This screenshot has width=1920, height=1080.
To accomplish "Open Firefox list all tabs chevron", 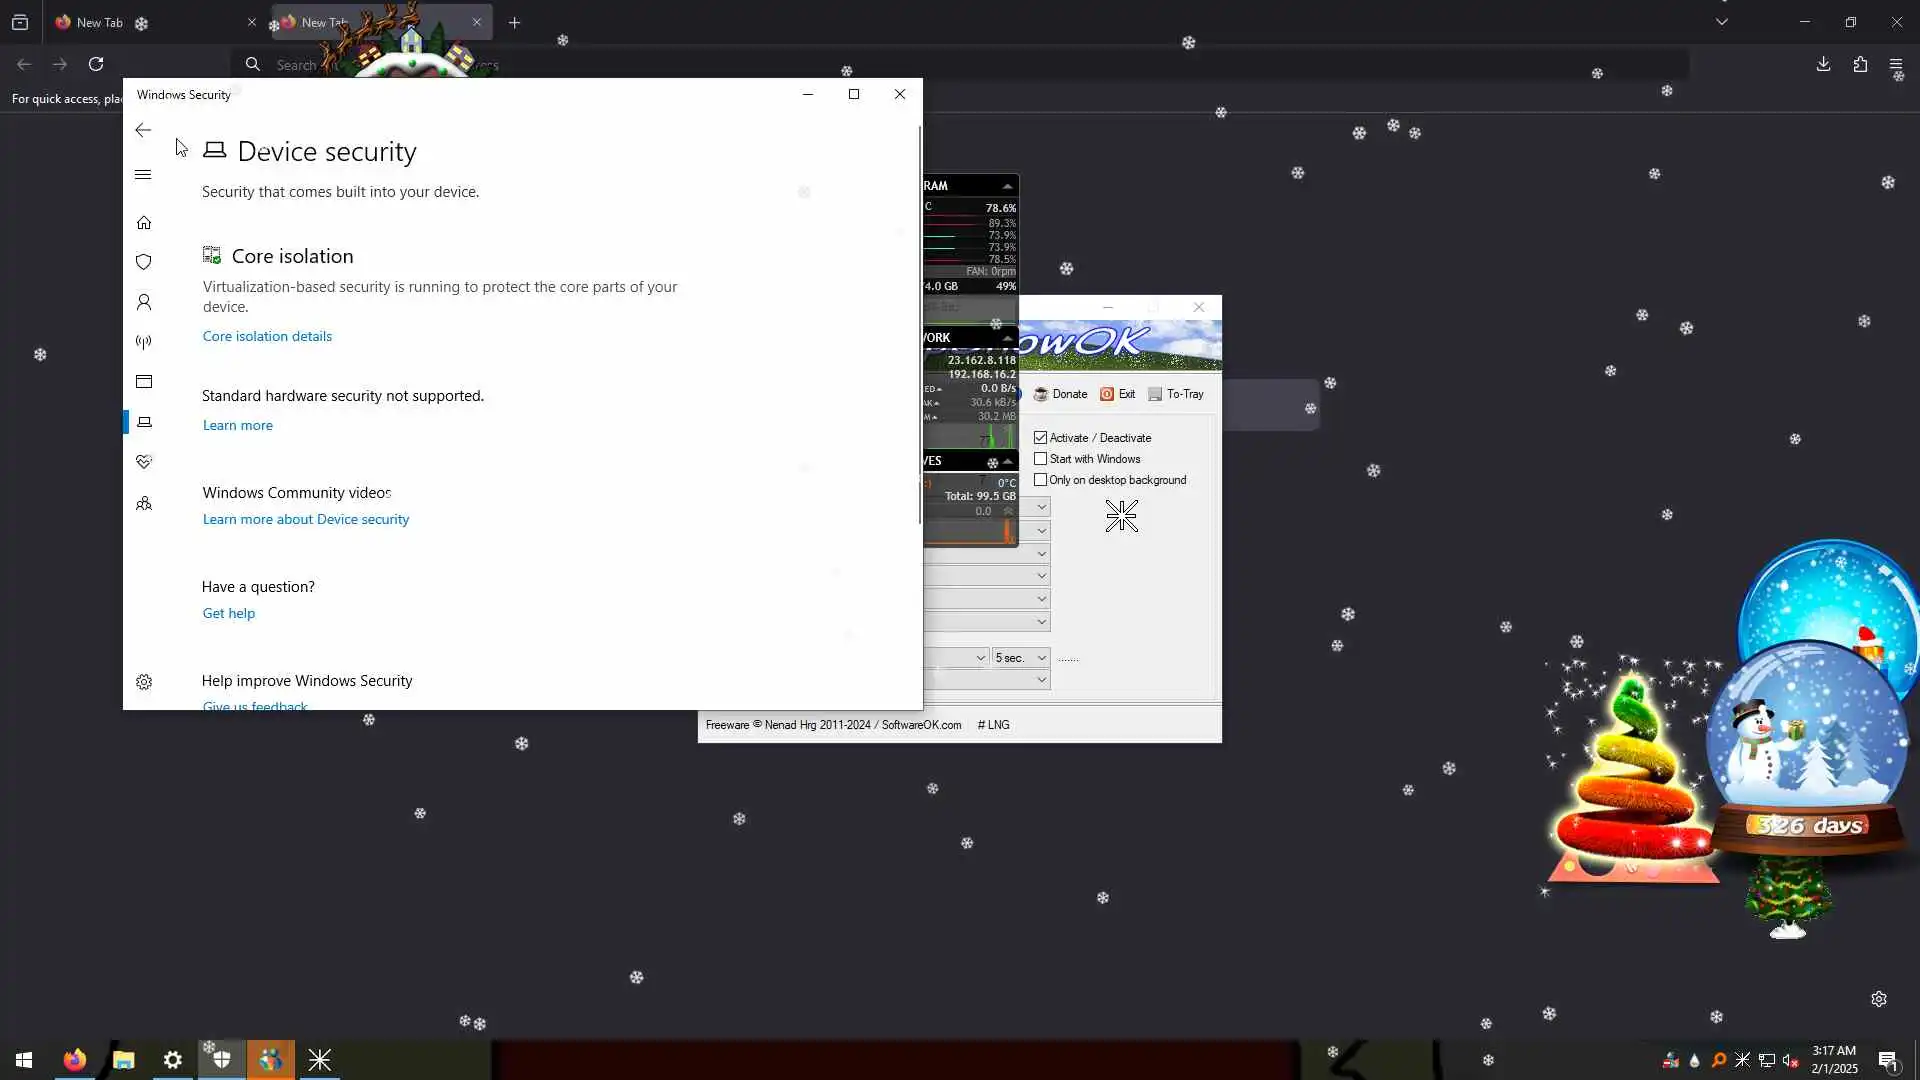I will point(1722,22).
